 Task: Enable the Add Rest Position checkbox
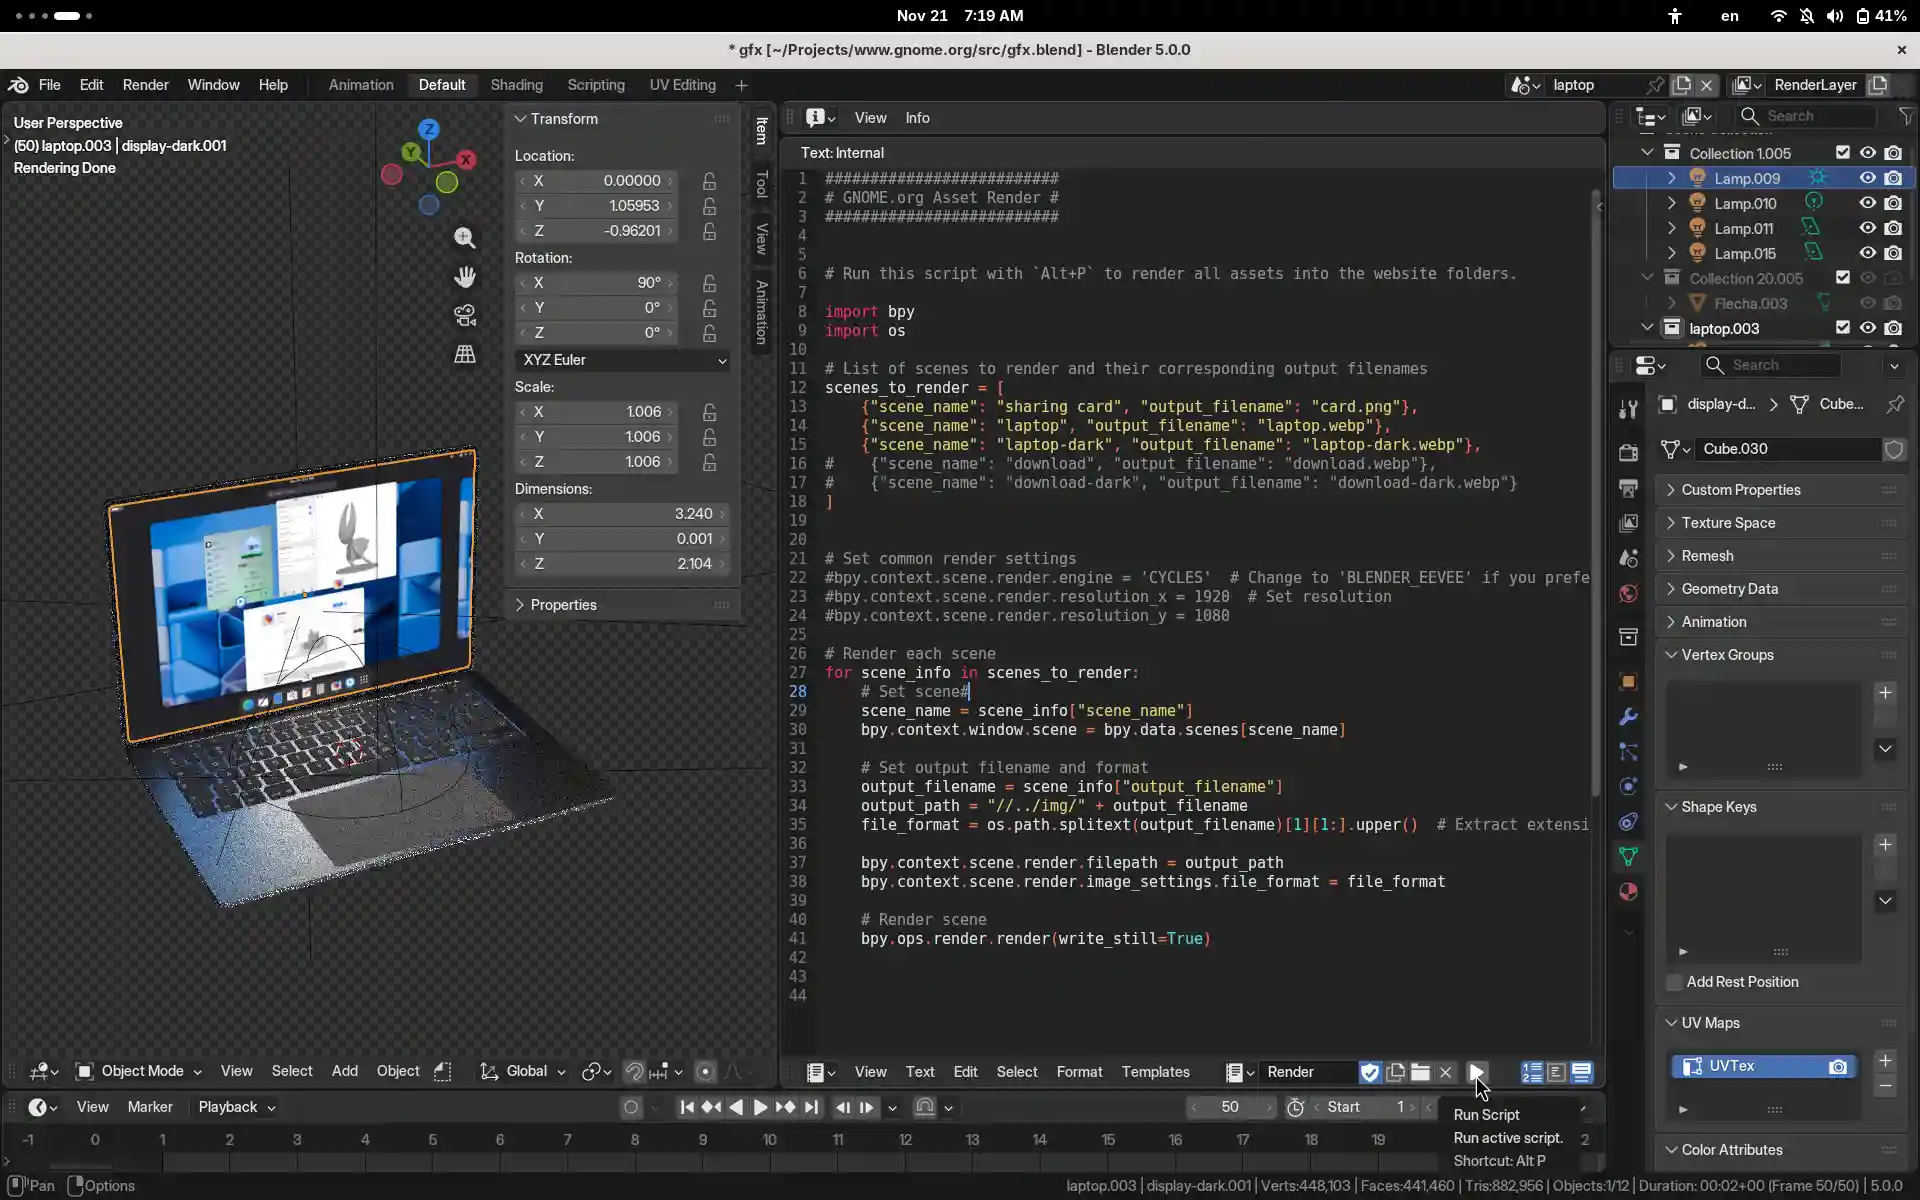(x=1674, y=982)
